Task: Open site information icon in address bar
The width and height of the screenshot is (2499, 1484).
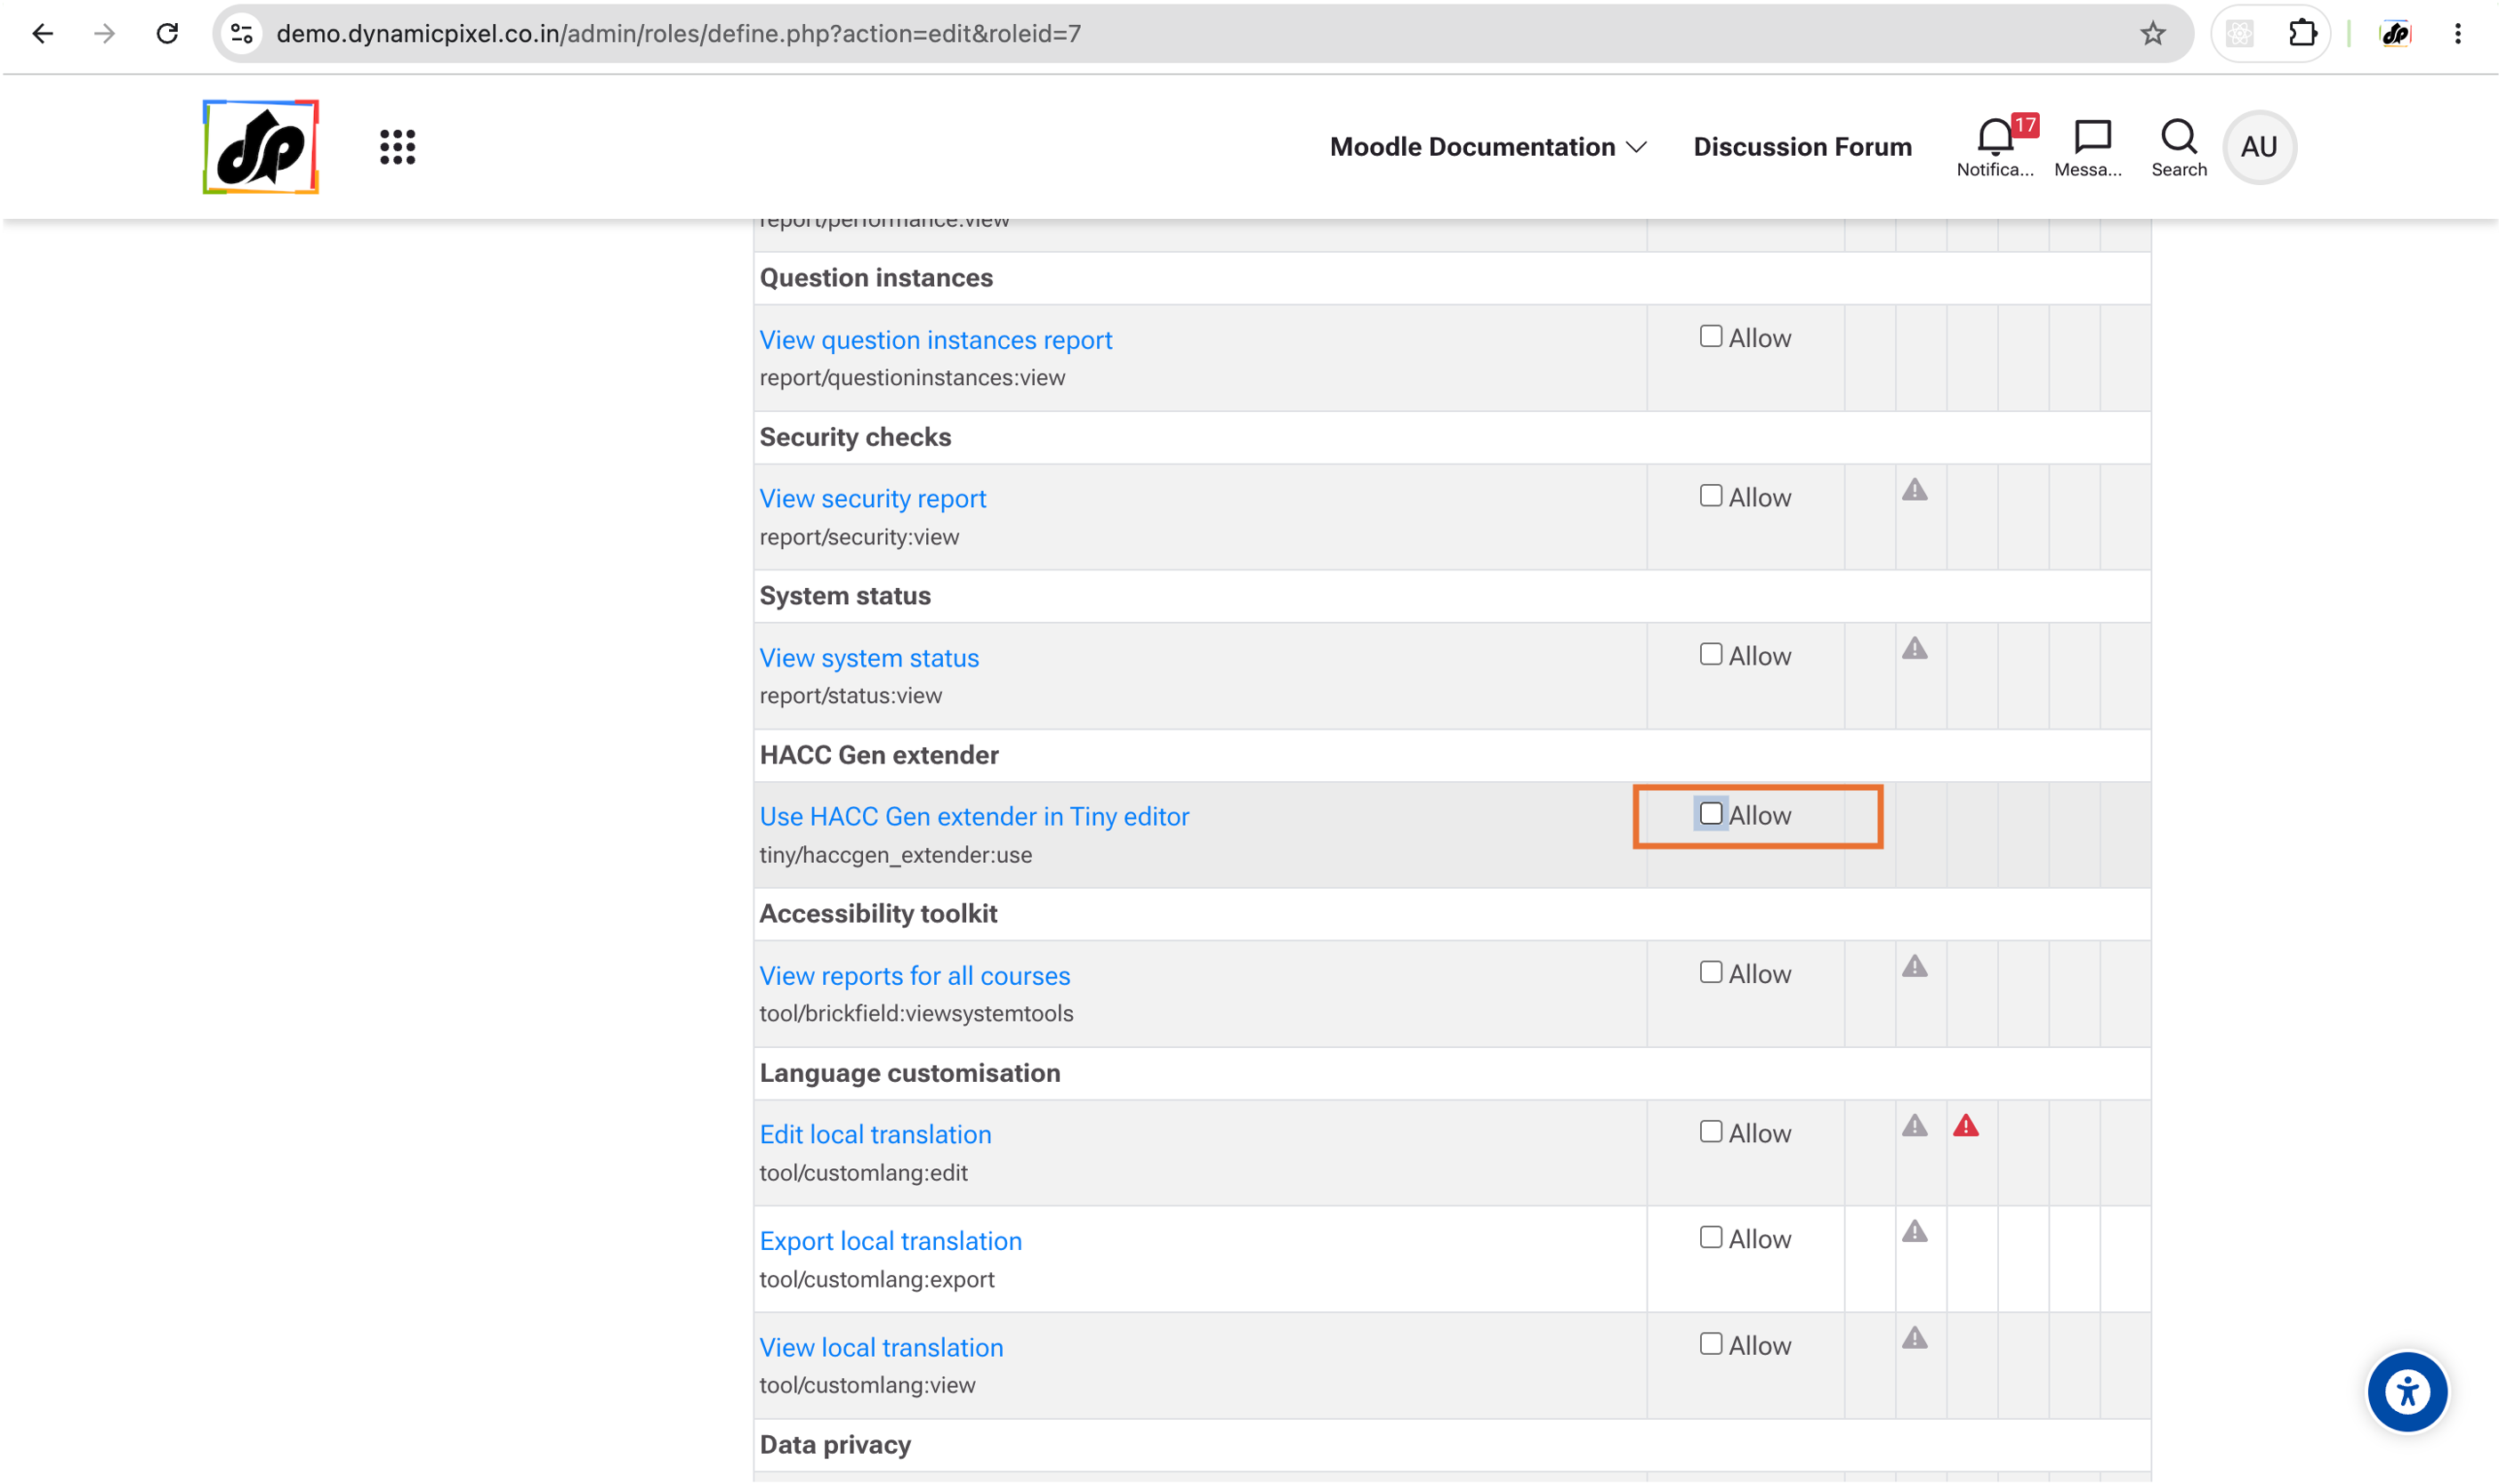Action: pos(242,34)
